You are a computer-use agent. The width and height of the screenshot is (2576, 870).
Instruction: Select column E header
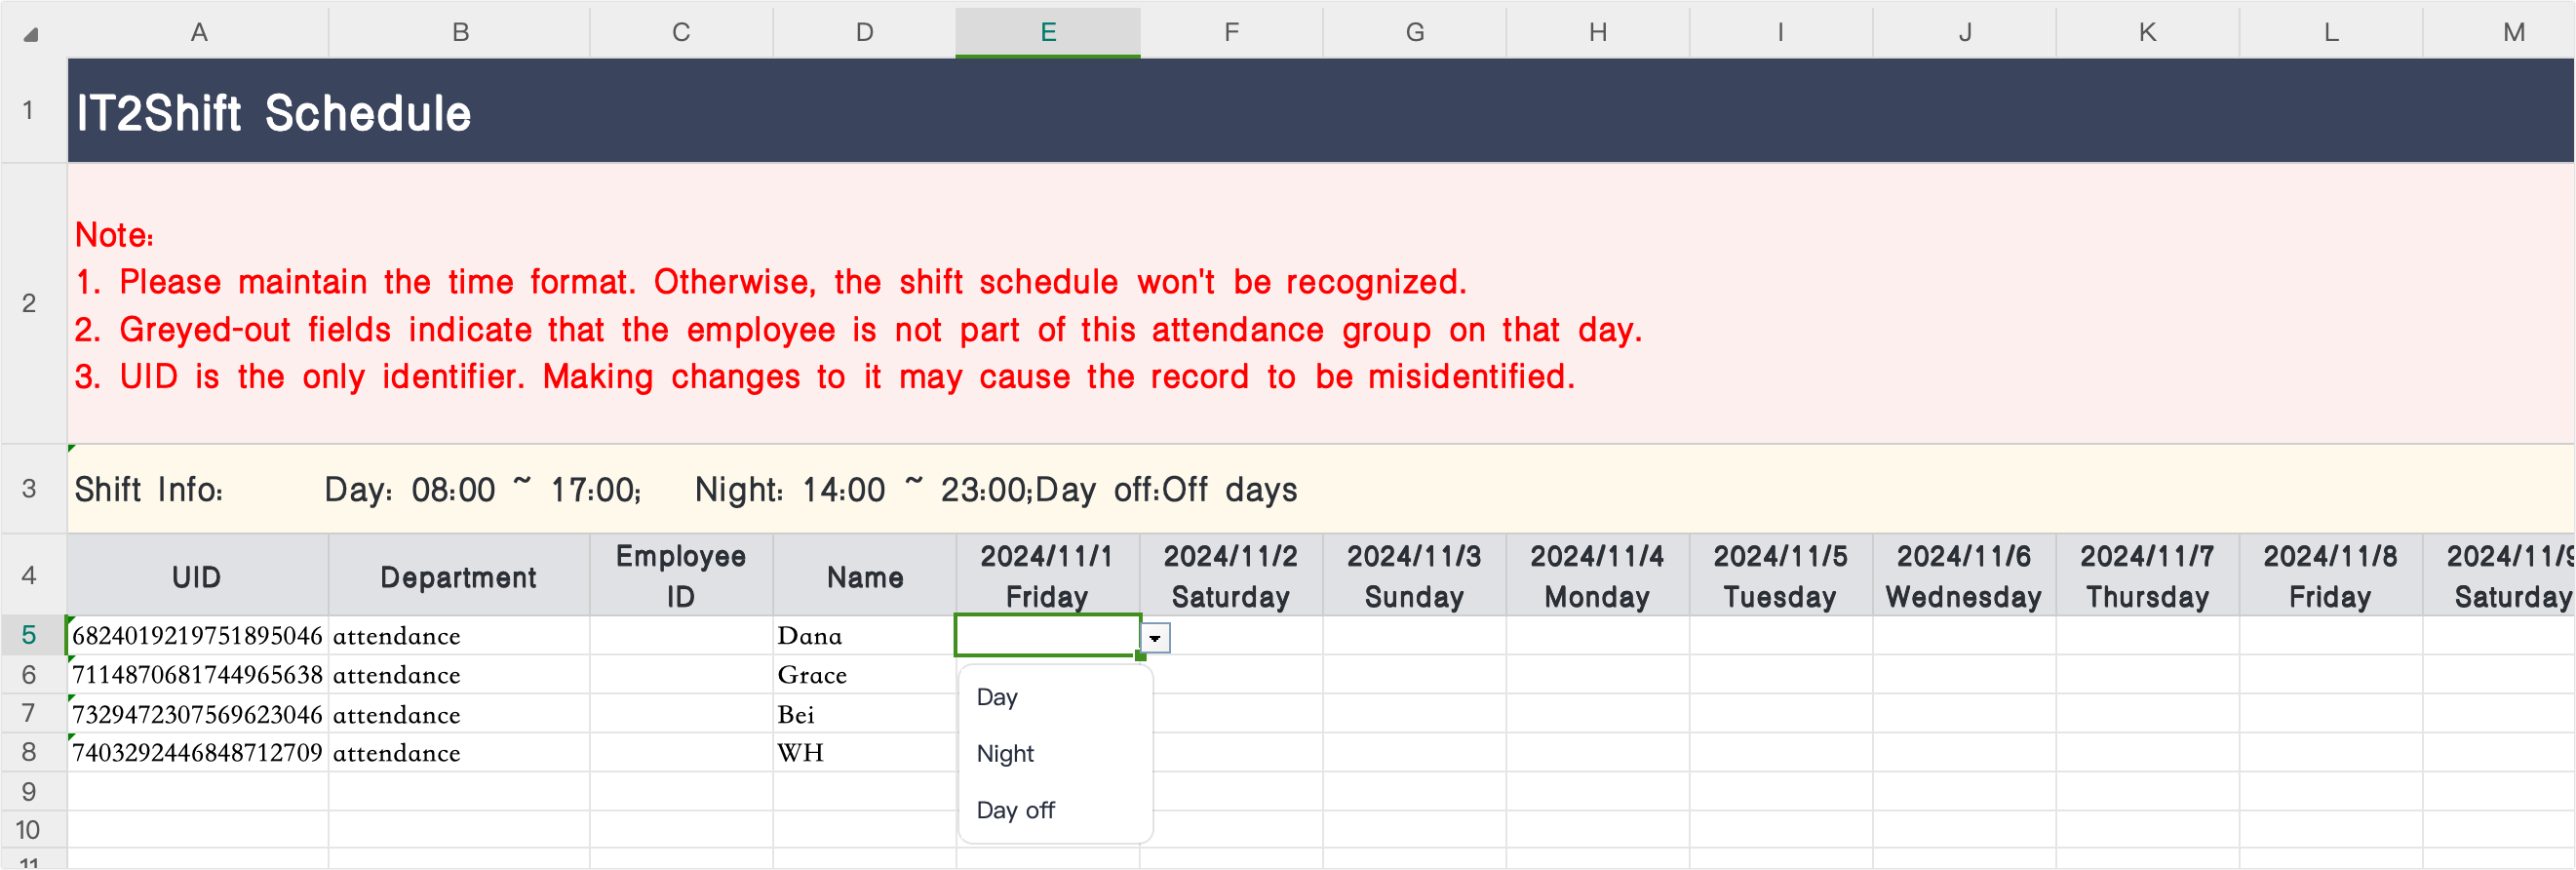pyautogui.click(x=1047, y=31)
